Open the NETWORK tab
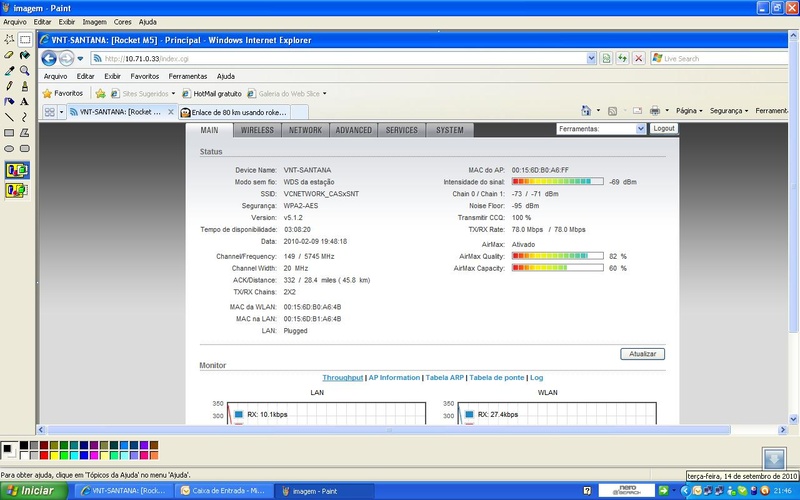Screen dimensions: 800x500 tap(305, 130)
